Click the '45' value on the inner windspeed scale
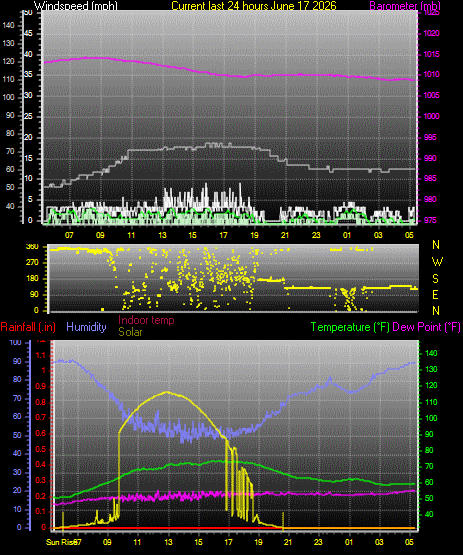 coord(28,34)
